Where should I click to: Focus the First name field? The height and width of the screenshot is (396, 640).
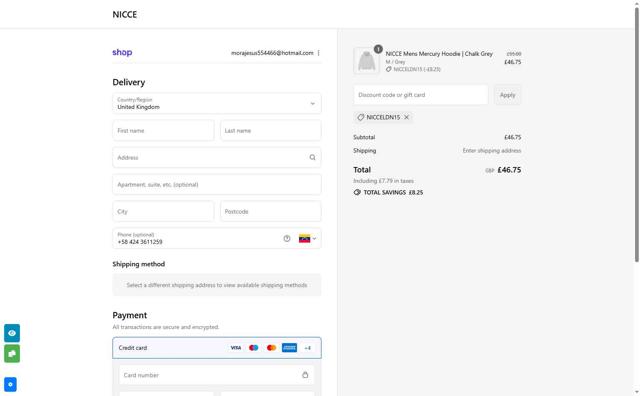pyautogui.click(x=163, y=131)
